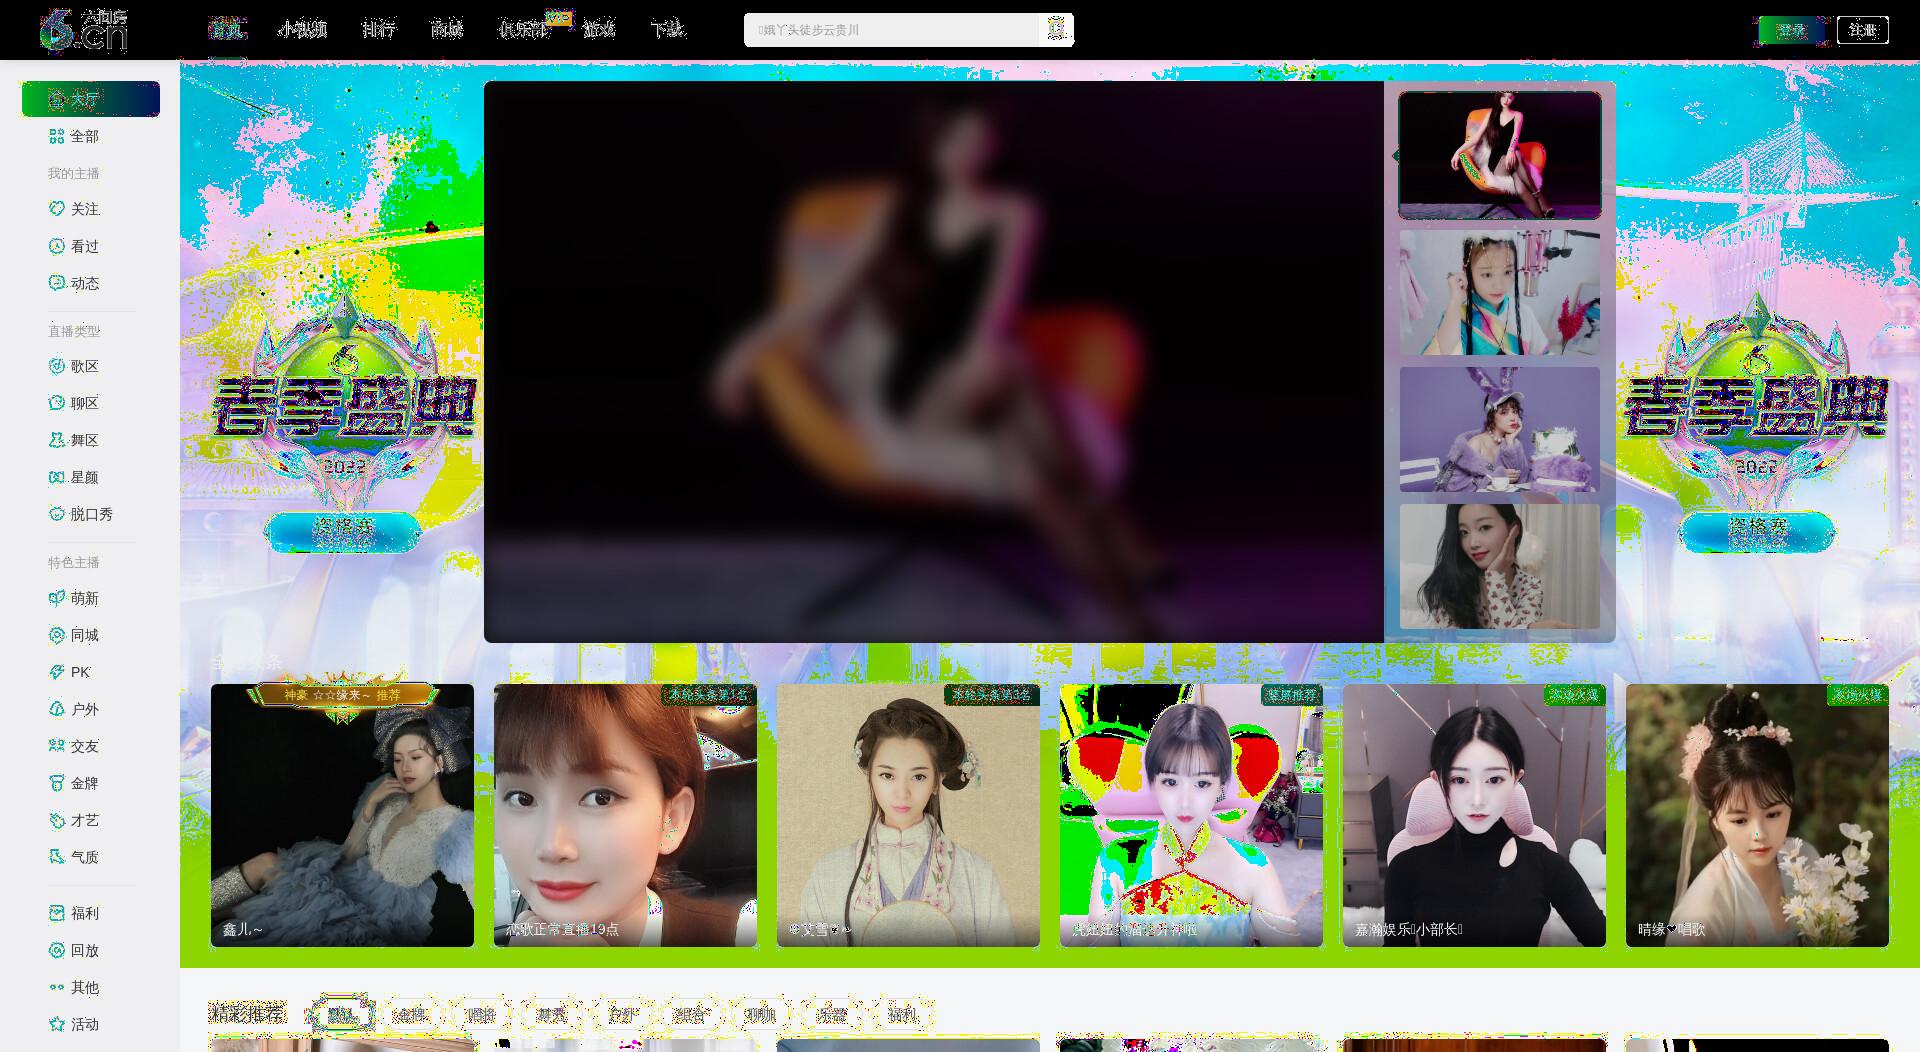This screenshot has width=1920, height=1052.
Task: Select the 默认 recommendation tab
Action: pos(341,1014)
